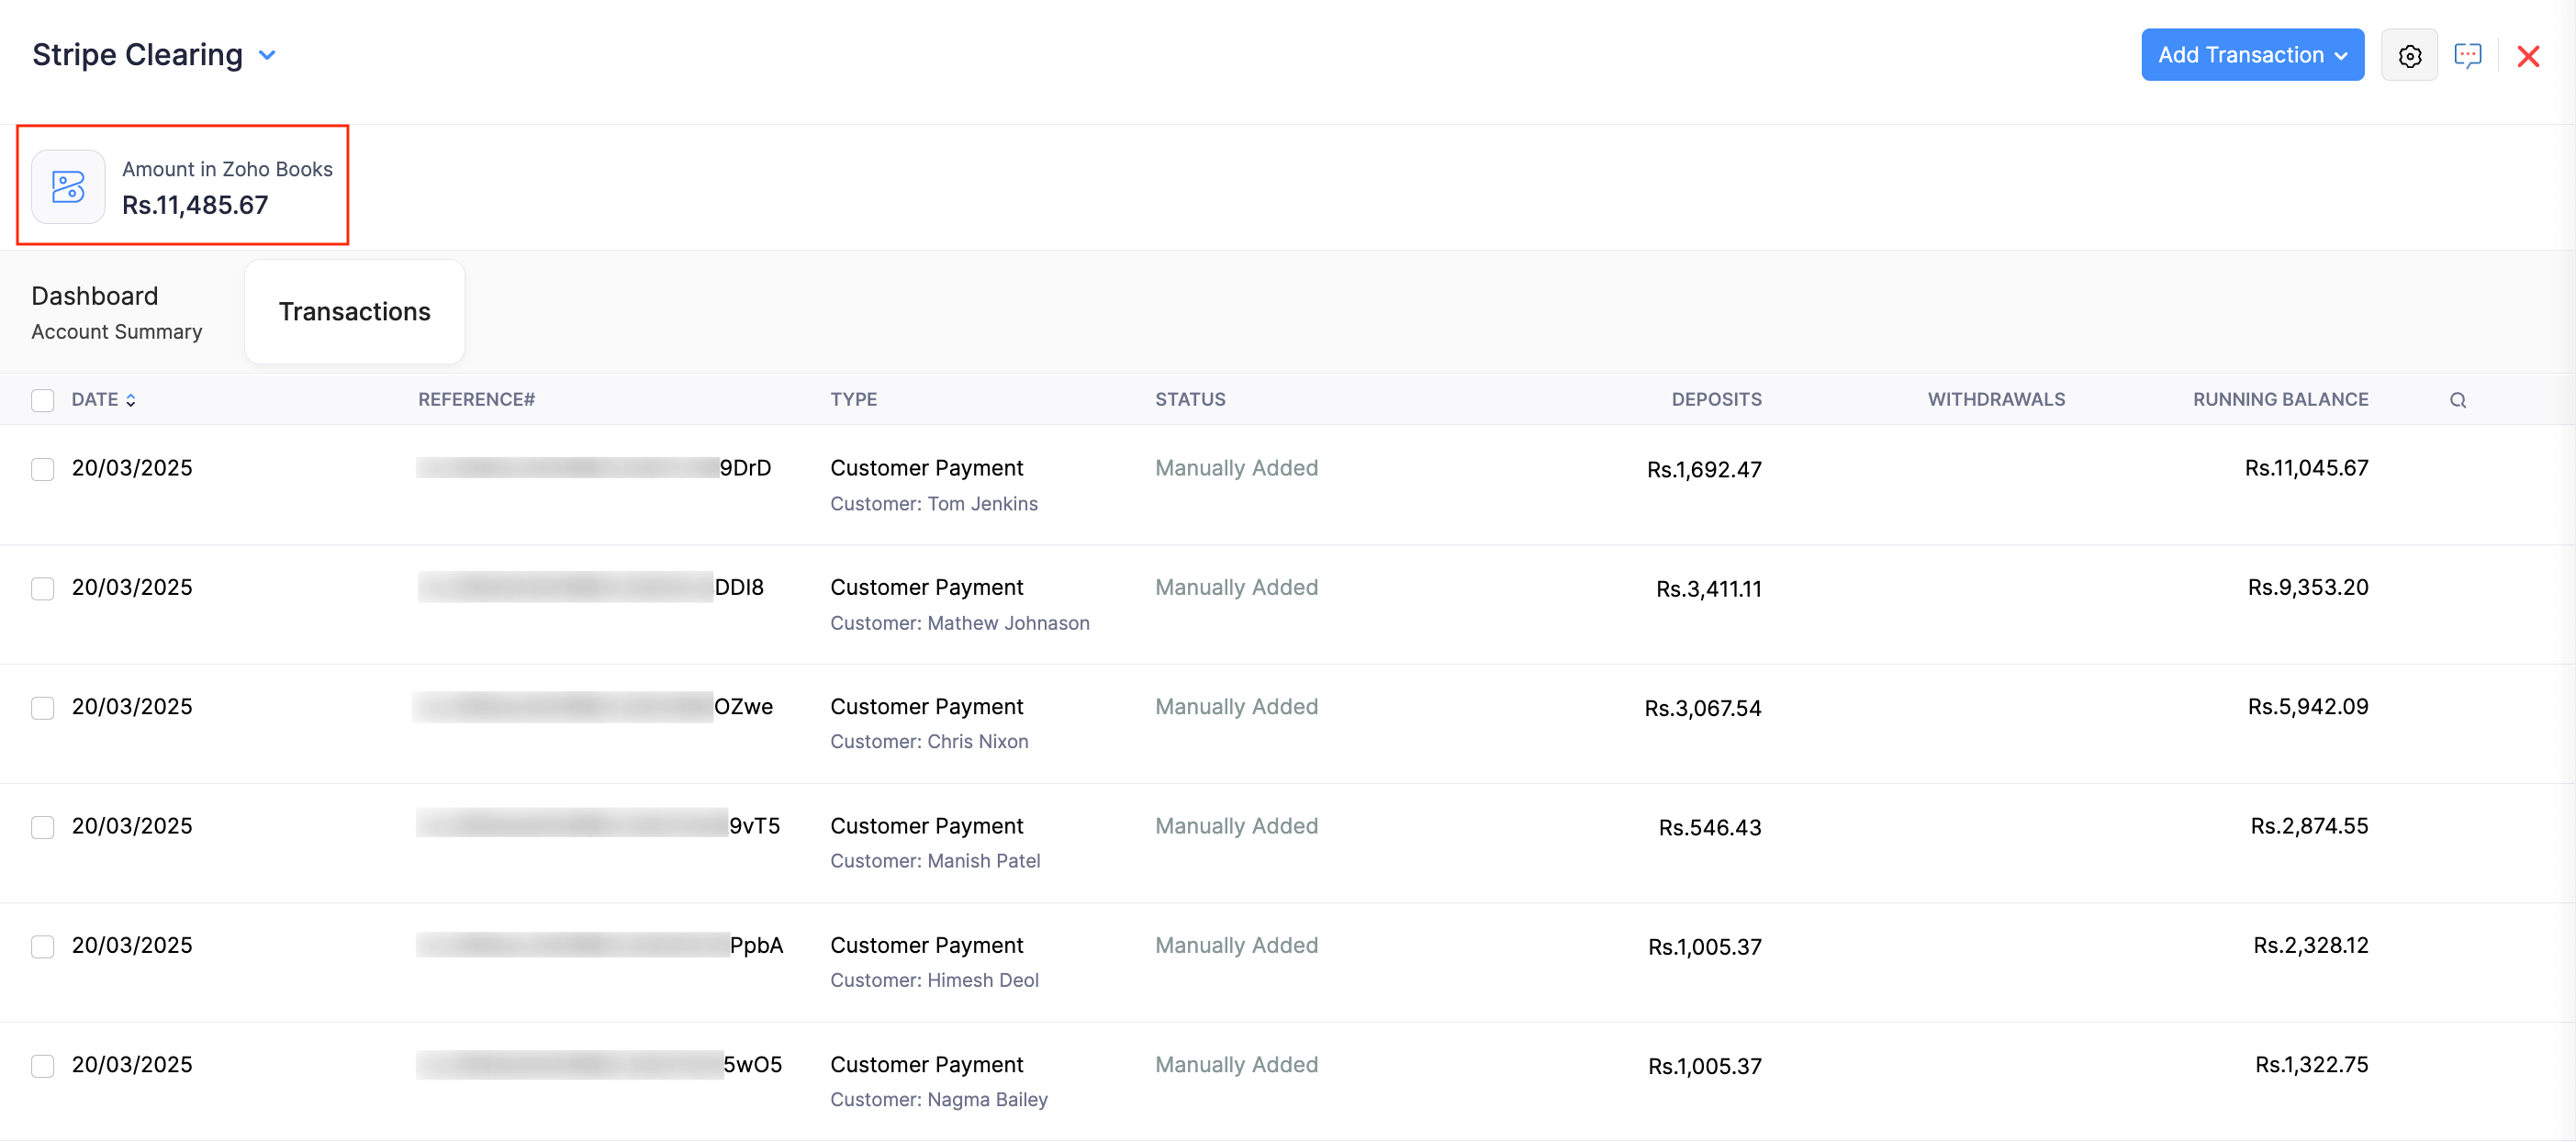Open reference ending in 9vT5
The width and height of the screenshot is (2576, 1142).
tap(753, 826)
